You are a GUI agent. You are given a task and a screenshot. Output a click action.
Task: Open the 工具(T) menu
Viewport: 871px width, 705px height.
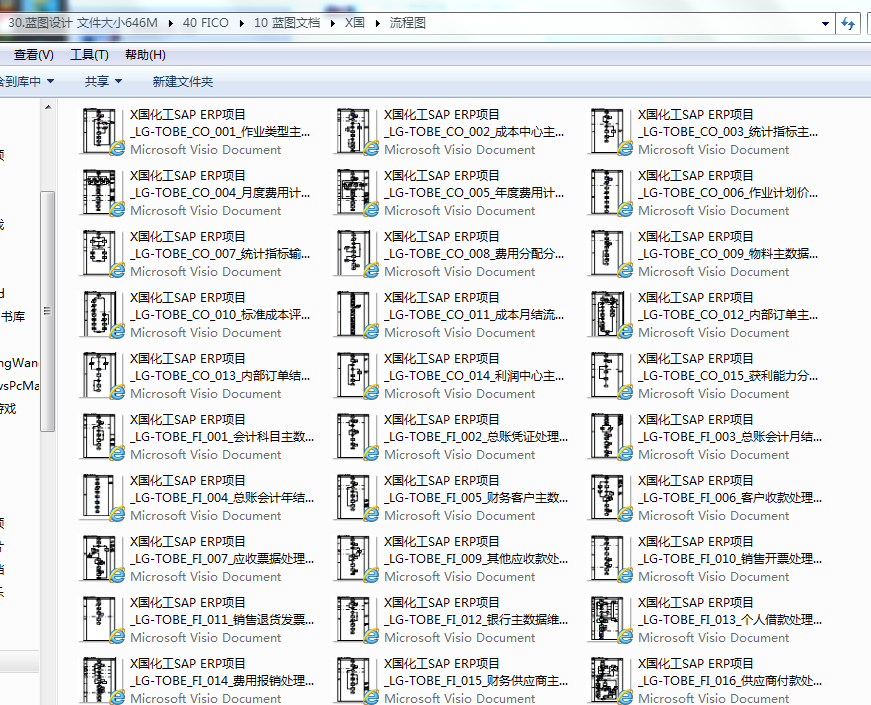coord(89,55)
